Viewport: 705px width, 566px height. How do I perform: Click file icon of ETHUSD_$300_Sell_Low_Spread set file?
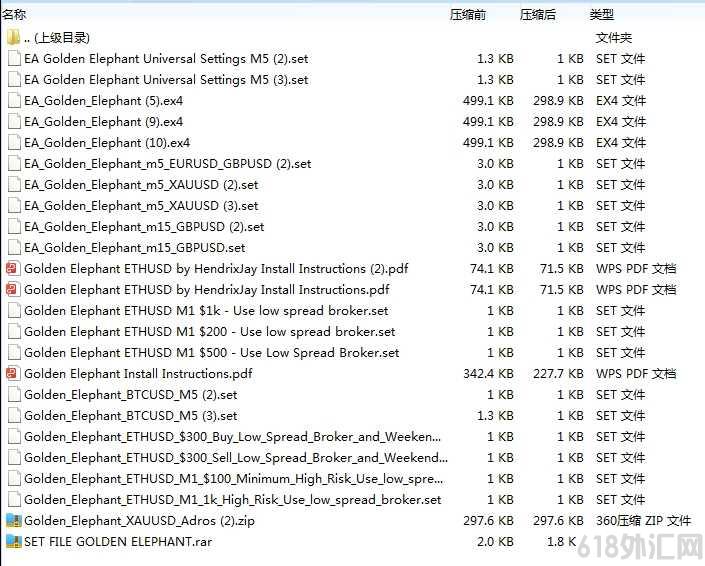point(14,458)
